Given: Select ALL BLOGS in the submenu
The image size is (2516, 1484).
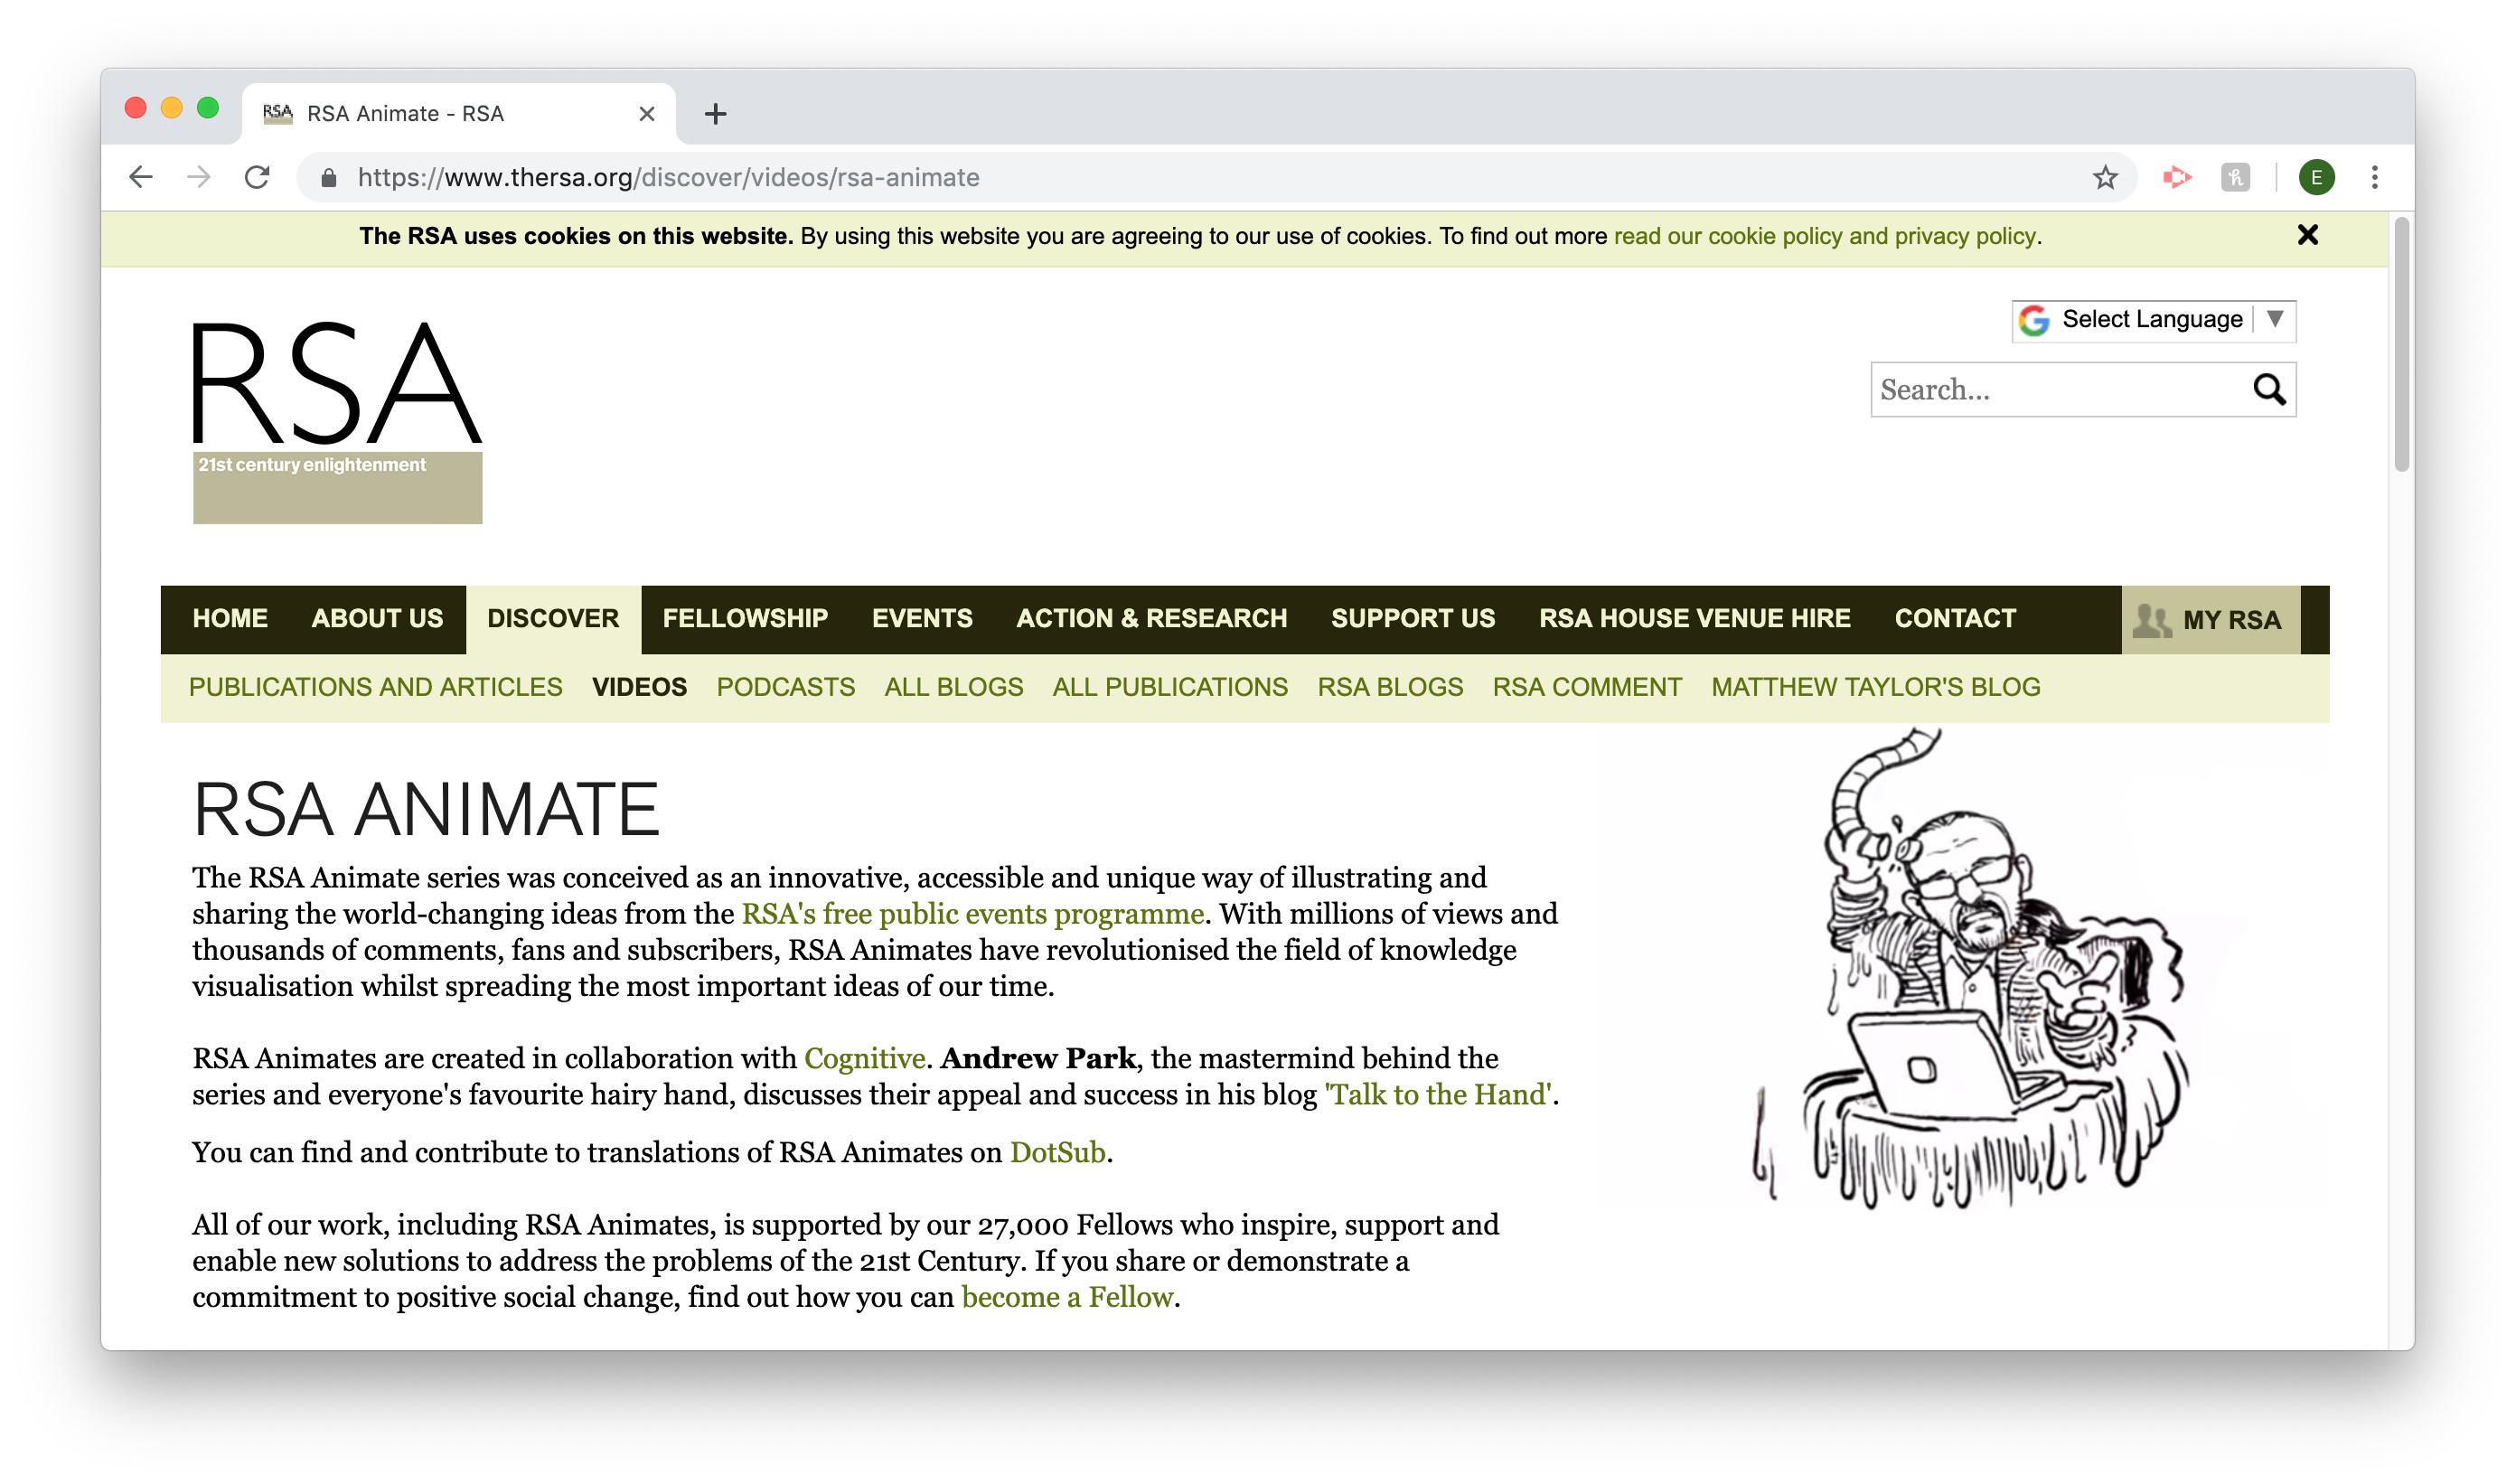Looking at the screenshot, I should (953, 687).
